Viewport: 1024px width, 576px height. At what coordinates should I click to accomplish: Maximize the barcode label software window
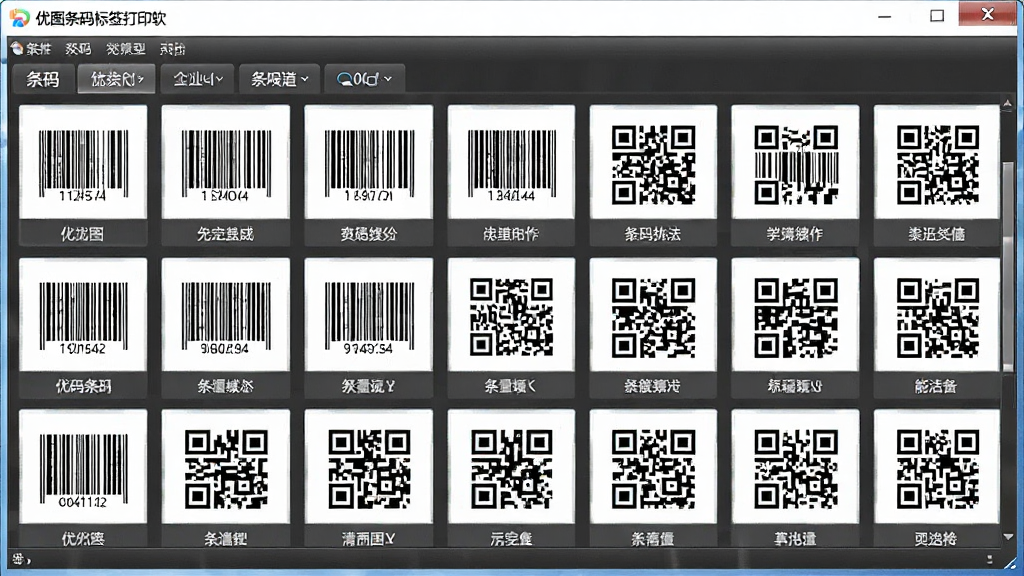(937, 16)
